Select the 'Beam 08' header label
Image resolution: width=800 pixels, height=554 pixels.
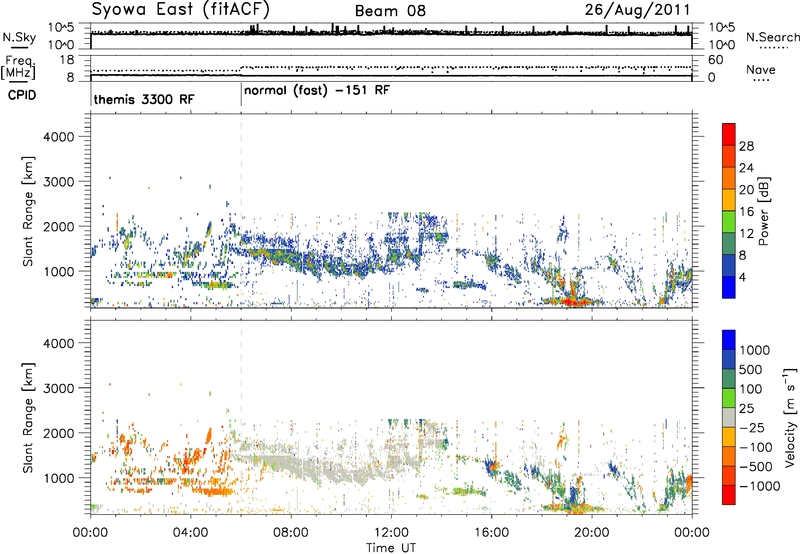click(x=390, y=11)
